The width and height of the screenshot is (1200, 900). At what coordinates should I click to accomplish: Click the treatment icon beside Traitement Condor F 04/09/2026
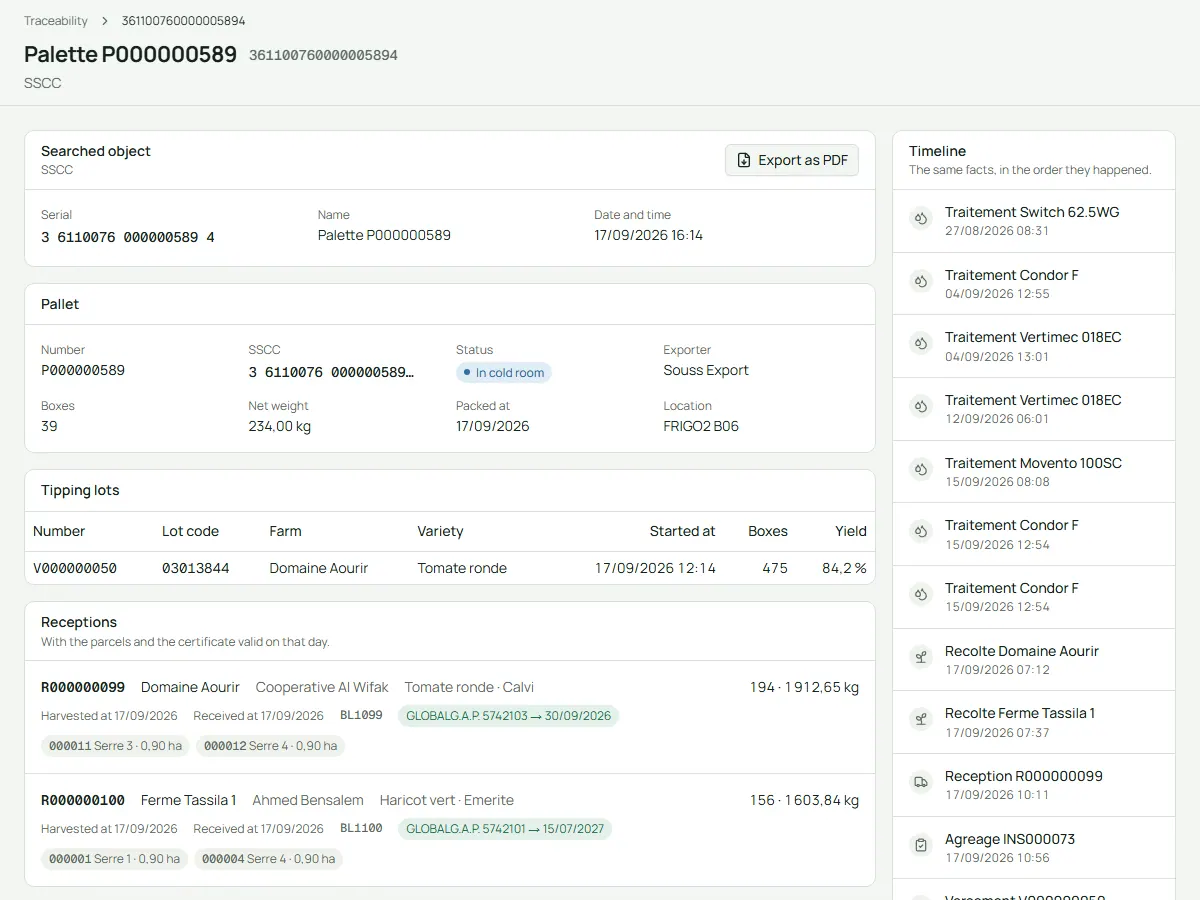pos(921,282)
